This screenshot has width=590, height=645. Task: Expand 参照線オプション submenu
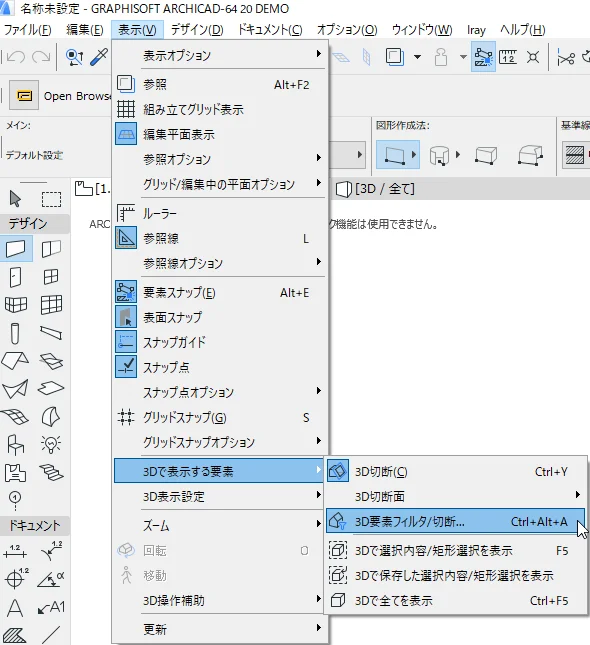coord(219,263)
